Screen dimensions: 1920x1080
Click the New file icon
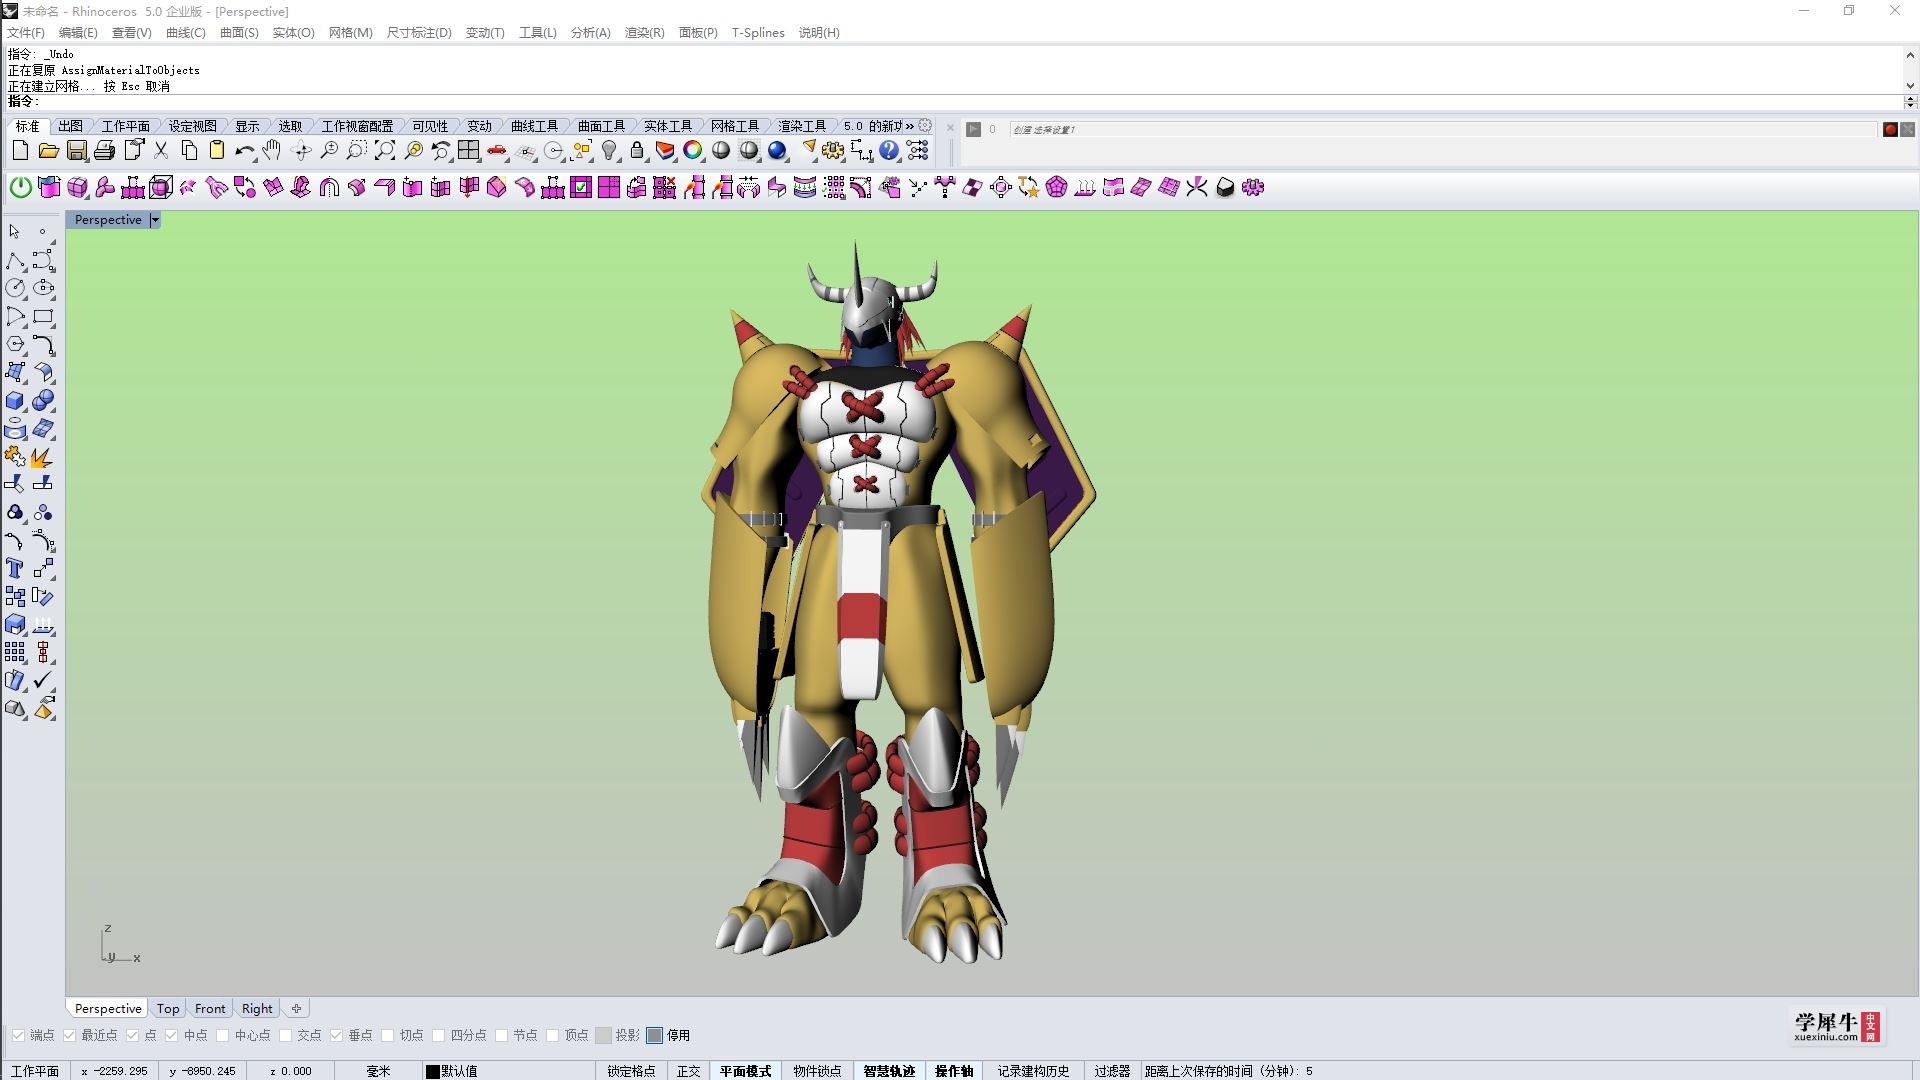click(20, 151)
